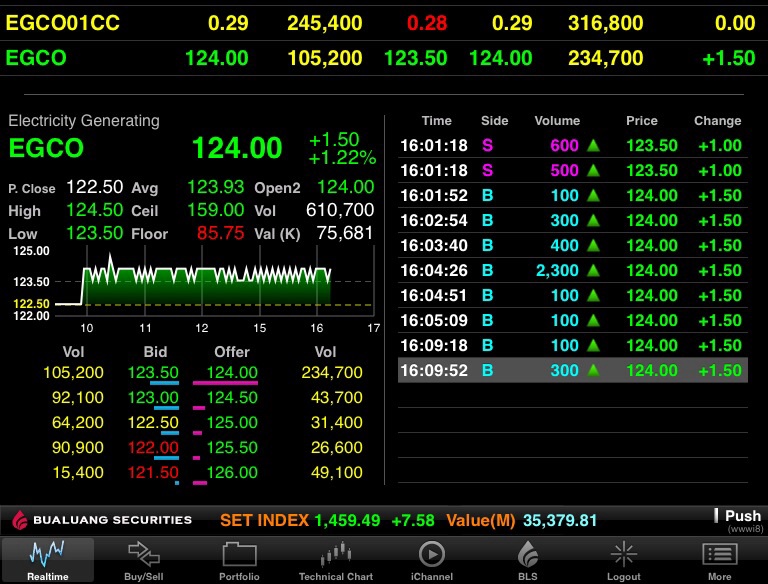The width and height of the screenshot is (768, 584).
Task: Tap the Logout tab
Action: pos(624,560)
